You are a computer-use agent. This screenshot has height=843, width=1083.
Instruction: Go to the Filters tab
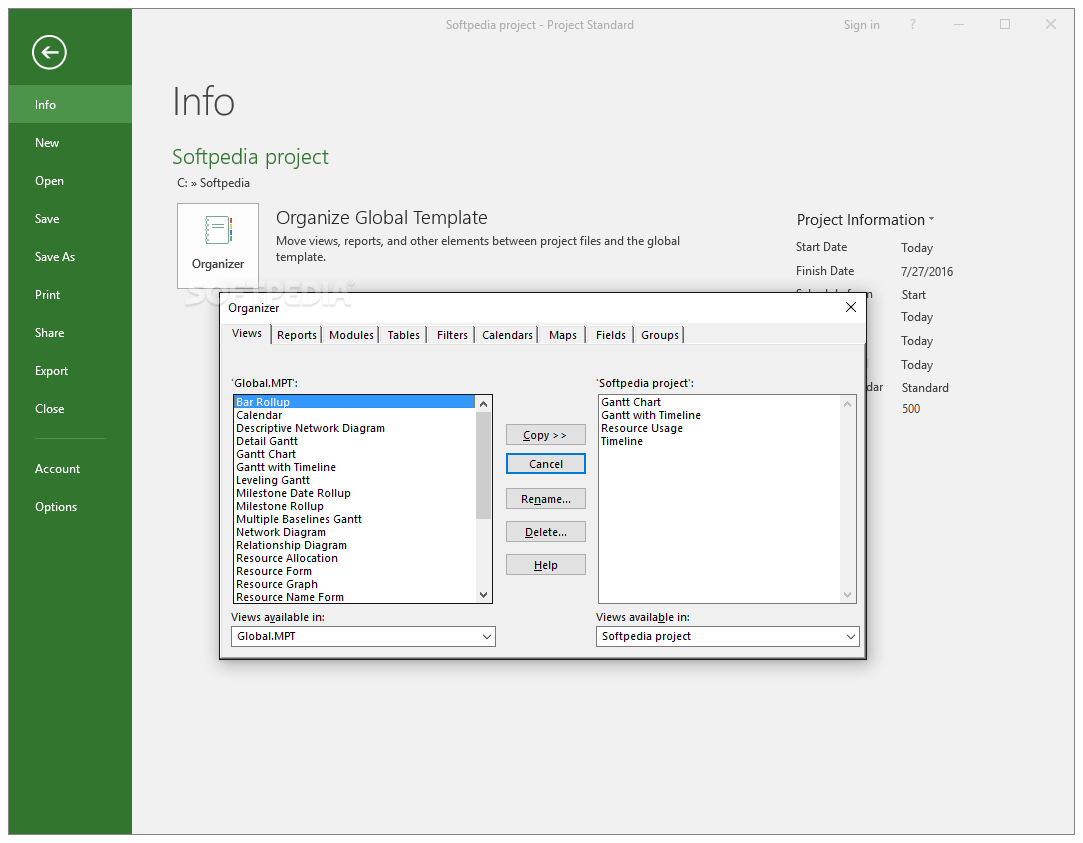pyautogui.click(x=452, y=335)
